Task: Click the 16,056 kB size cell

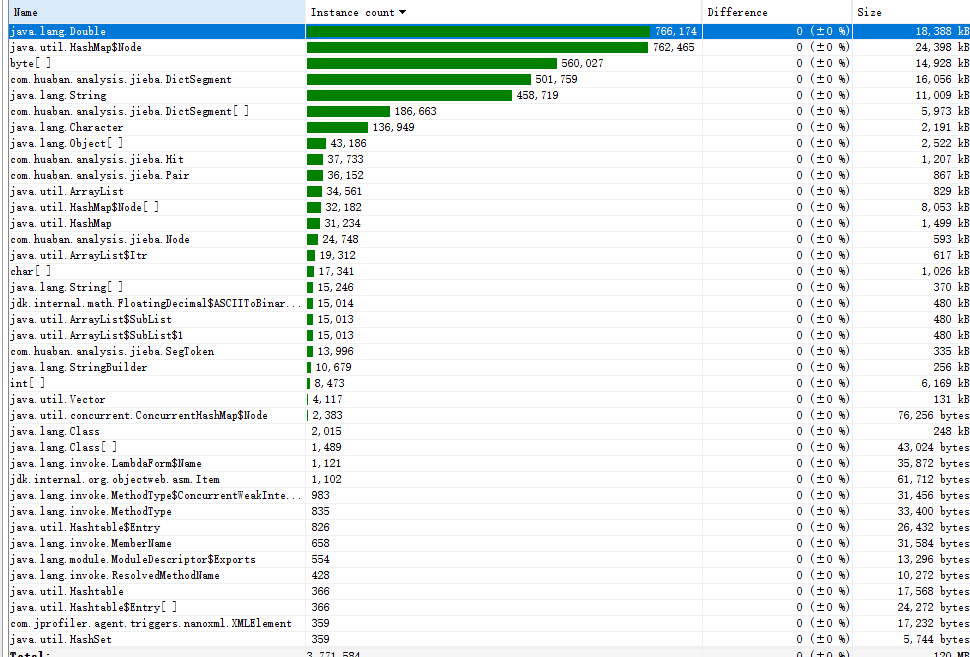Action: pos(911,80)
